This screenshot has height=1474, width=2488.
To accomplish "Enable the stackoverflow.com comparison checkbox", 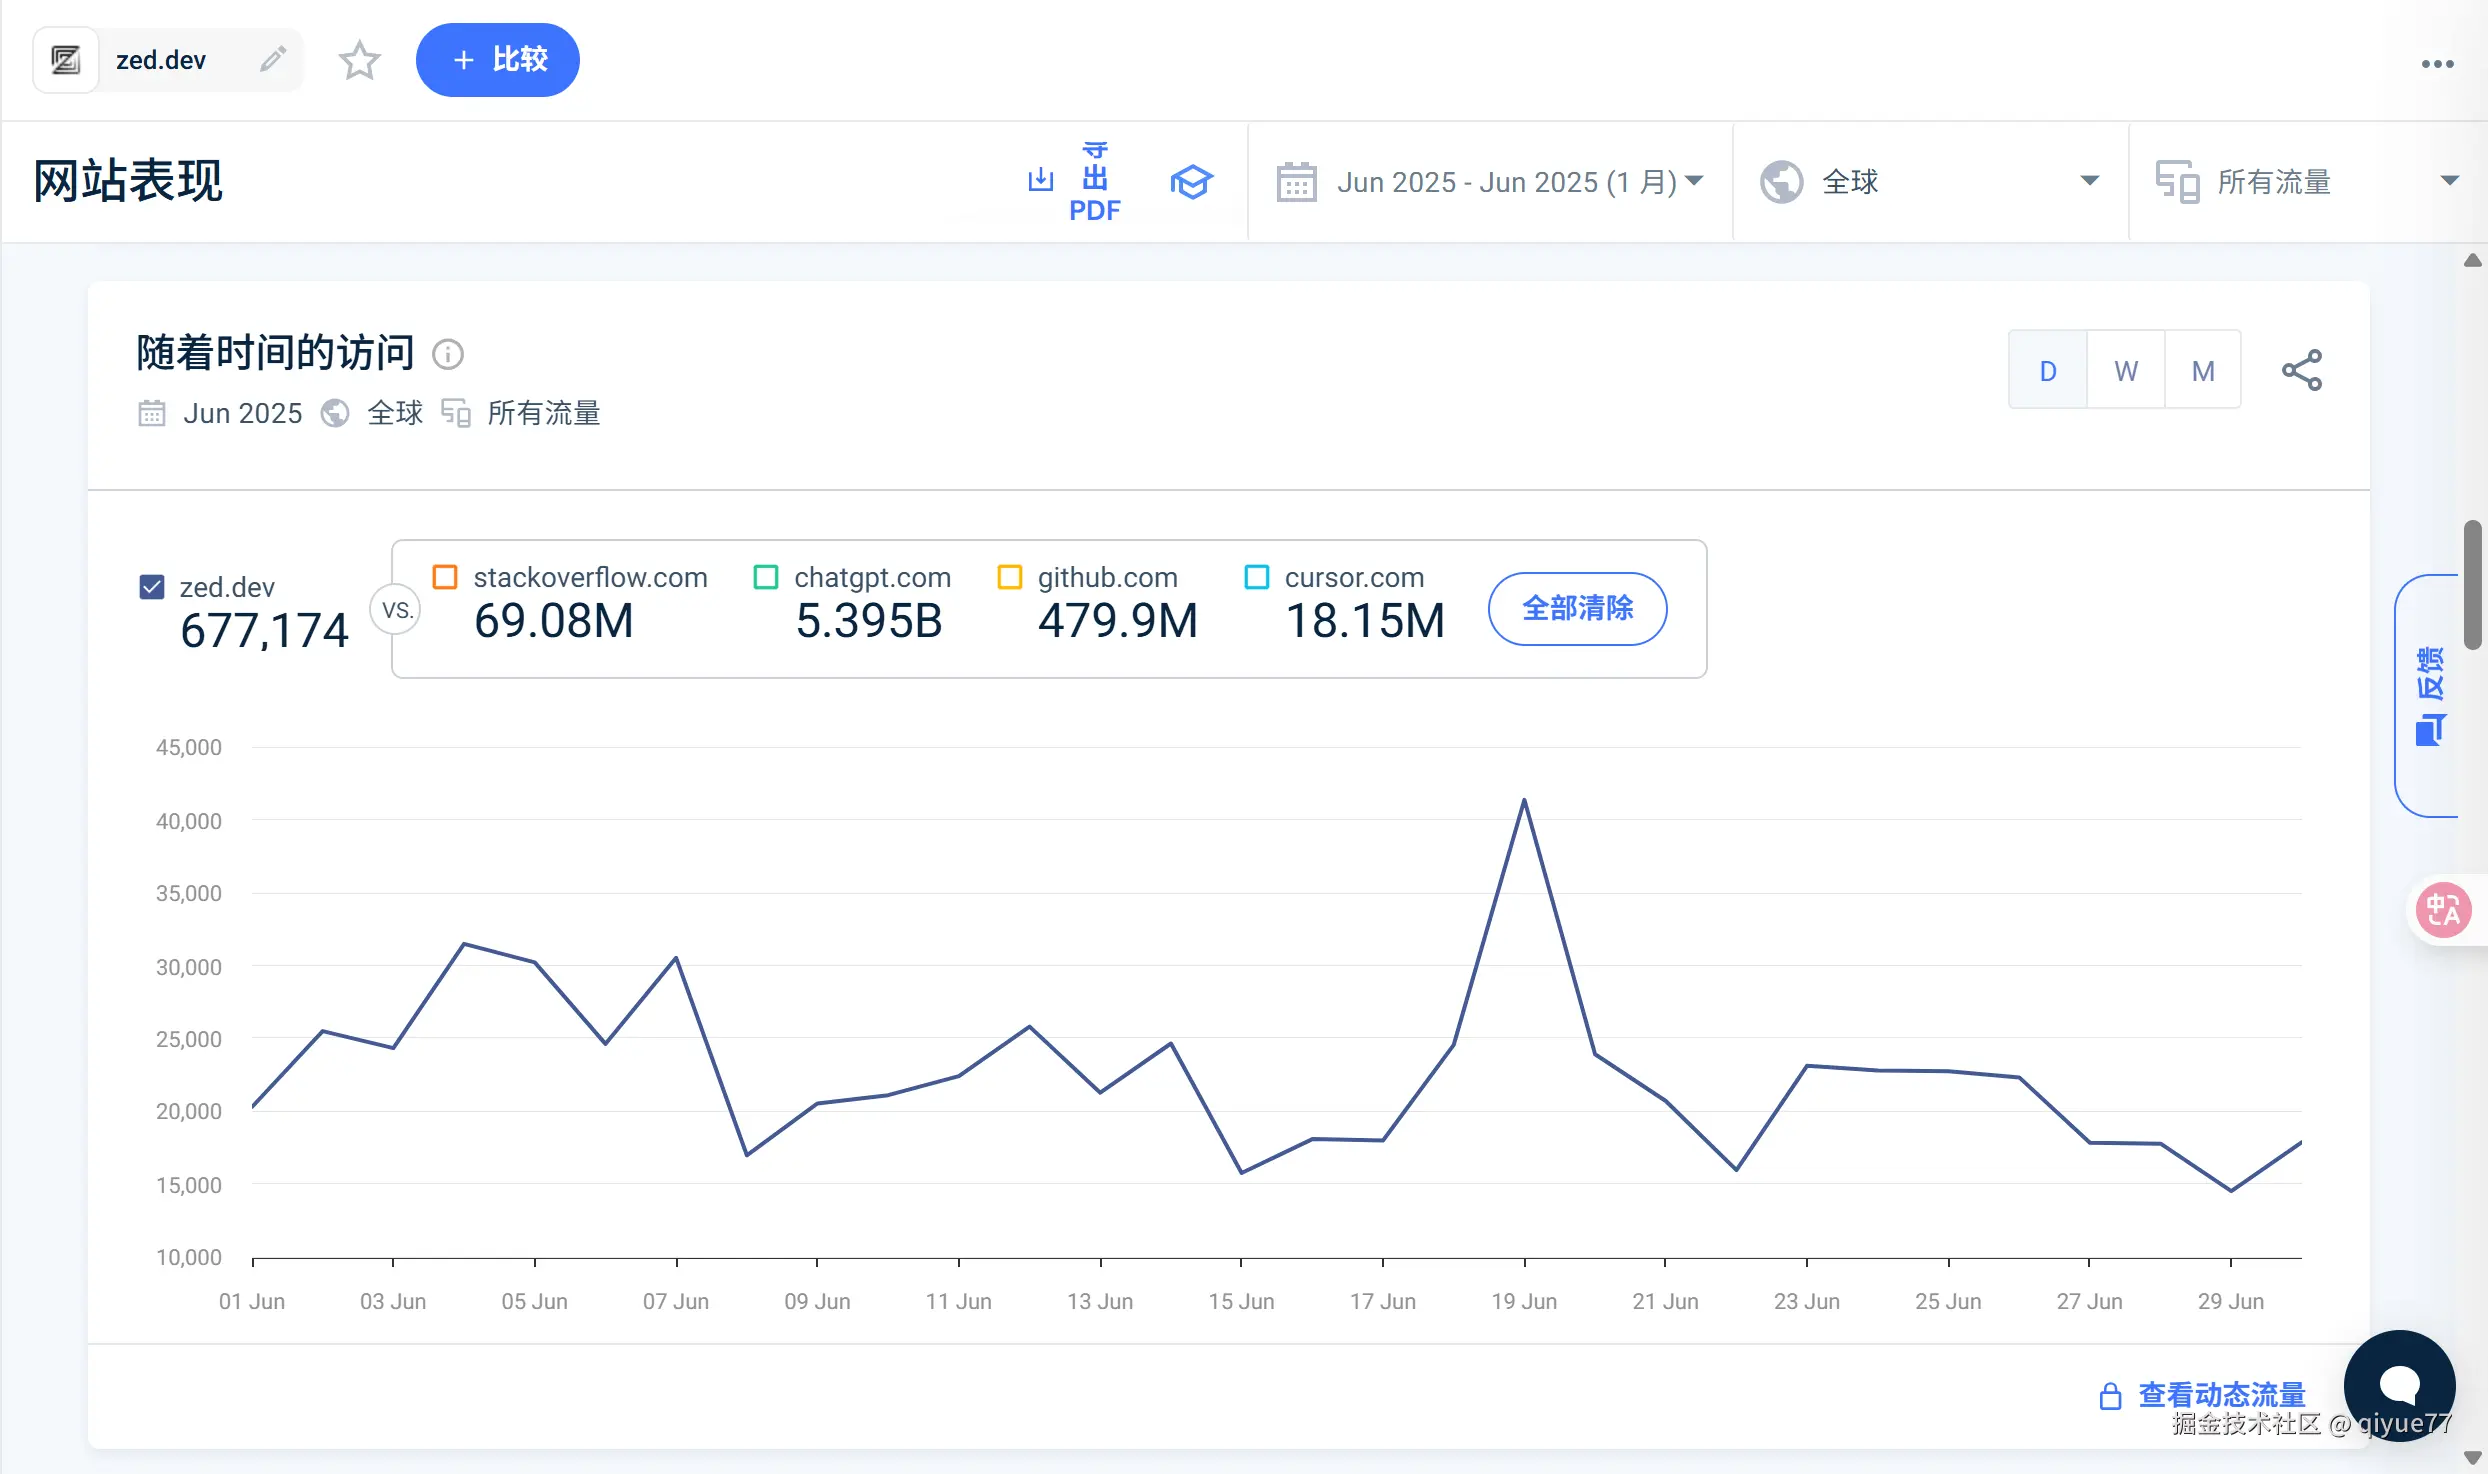I will [445, 577].
